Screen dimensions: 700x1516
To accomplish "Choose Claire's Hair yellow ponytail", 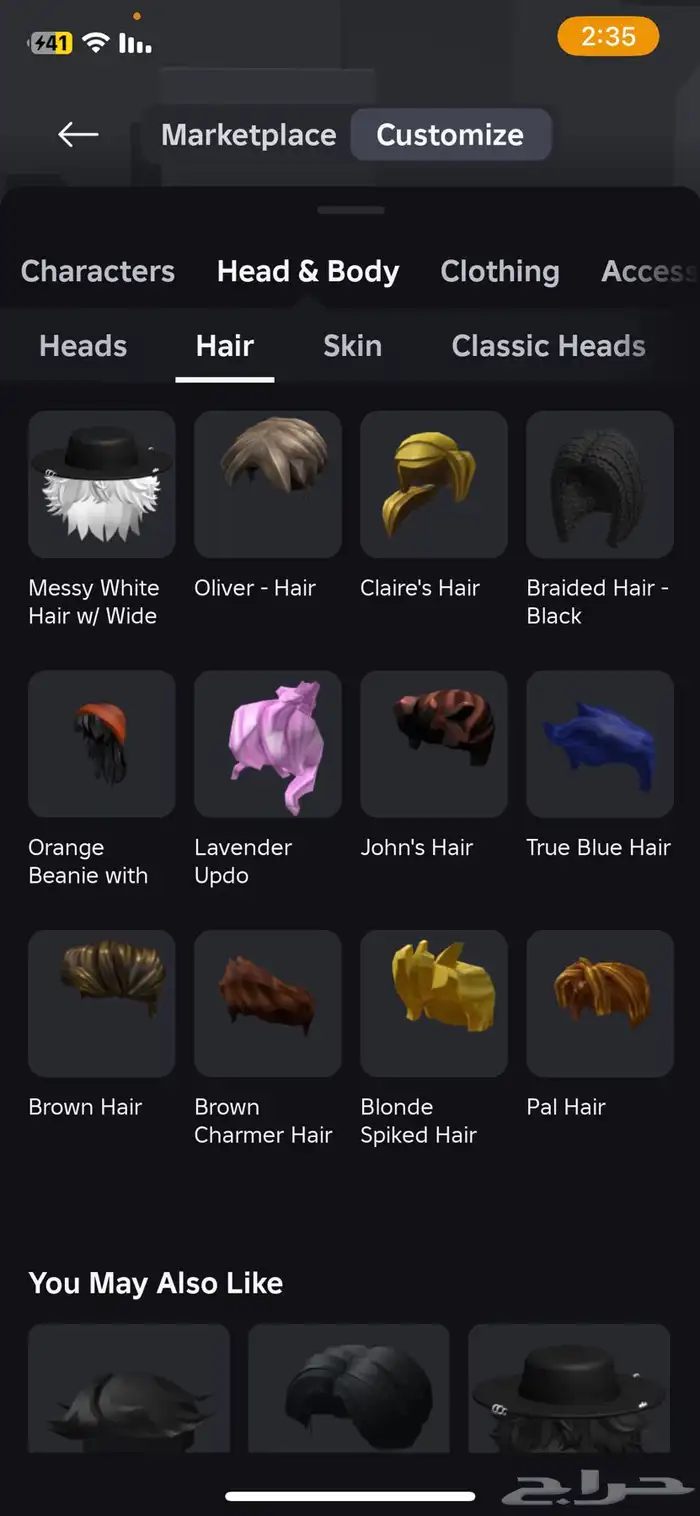I will 434,484.
